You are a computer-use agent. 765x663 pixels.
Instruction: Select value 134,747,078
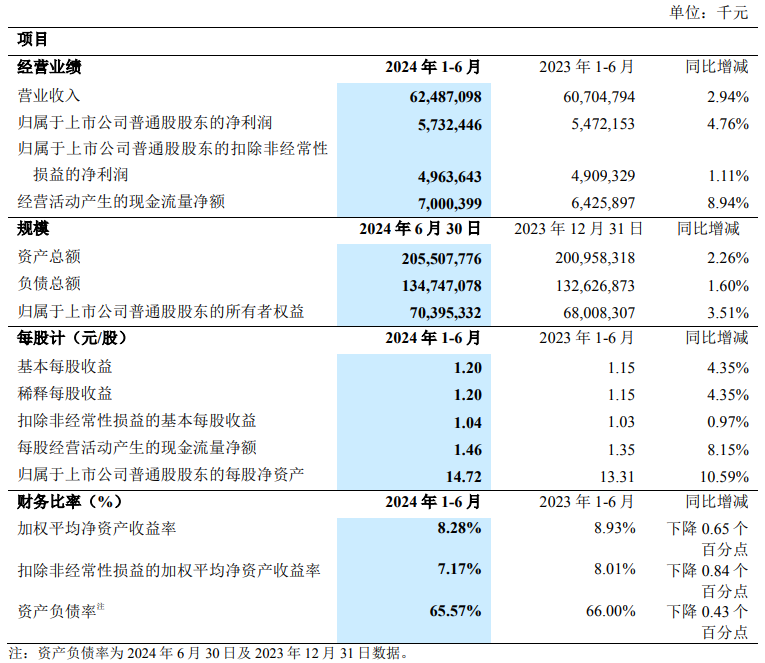coord(442,286)
